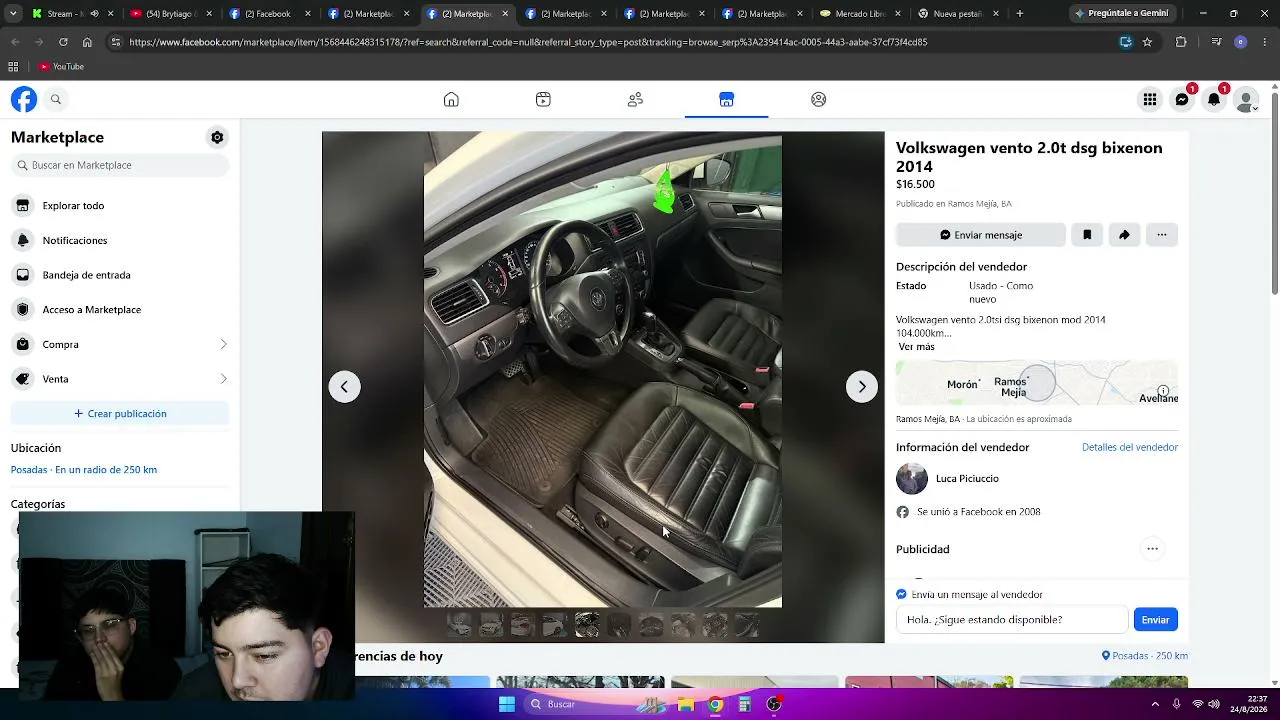The image size is (1280, 720).
Task: Open Luca Piciuccio's seller profile
Action: tap(967, 479)
